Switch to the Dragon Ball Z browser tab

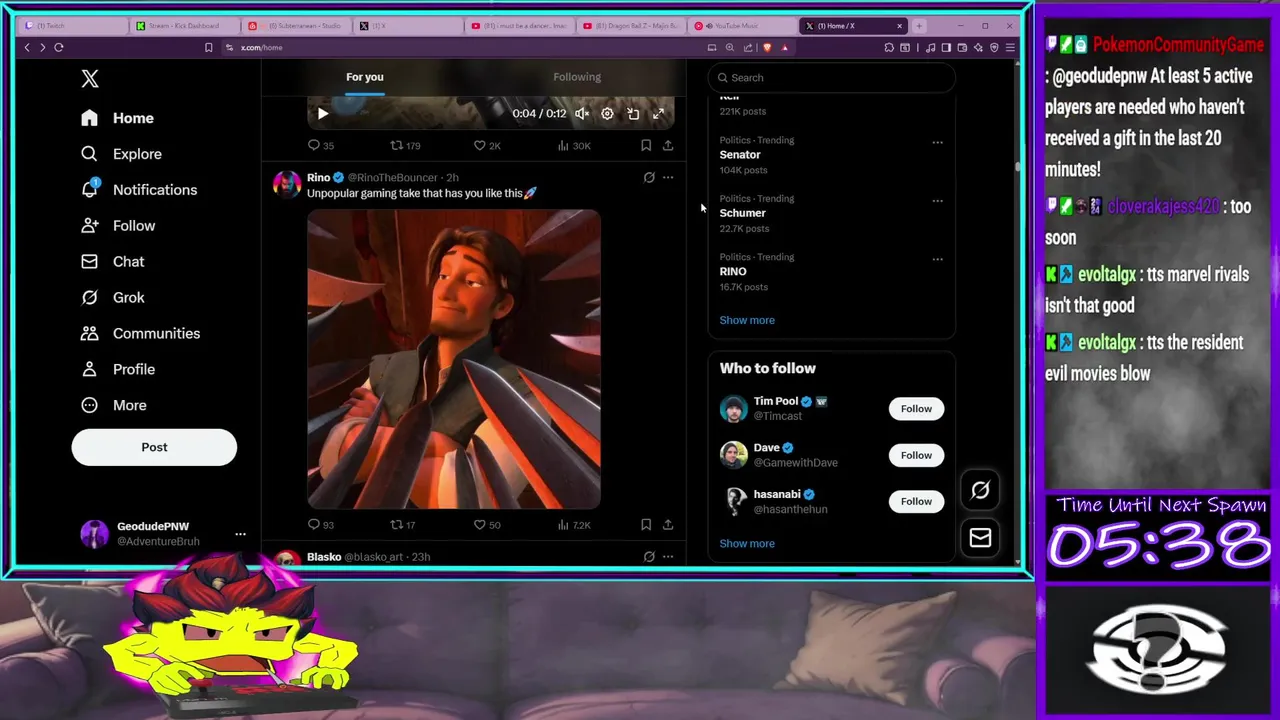tap(630, 26)
